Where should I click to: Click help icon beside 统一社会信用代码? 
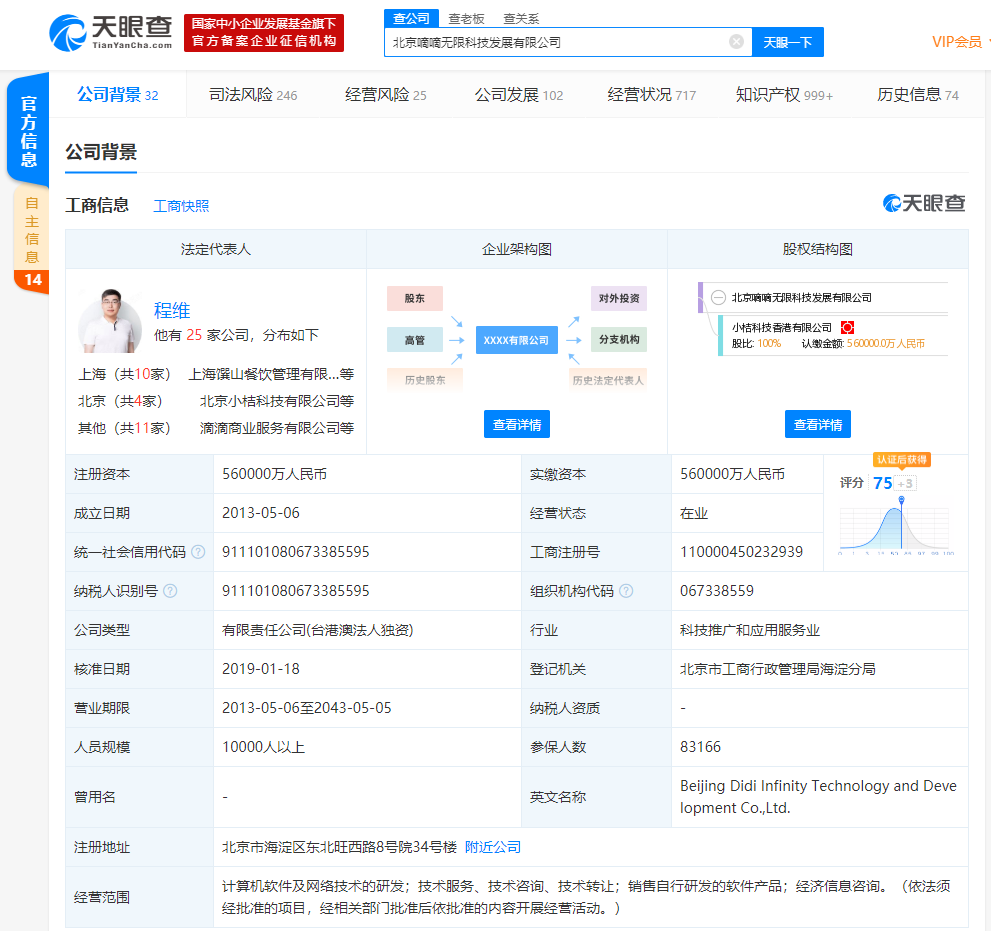tap(198, 552)
